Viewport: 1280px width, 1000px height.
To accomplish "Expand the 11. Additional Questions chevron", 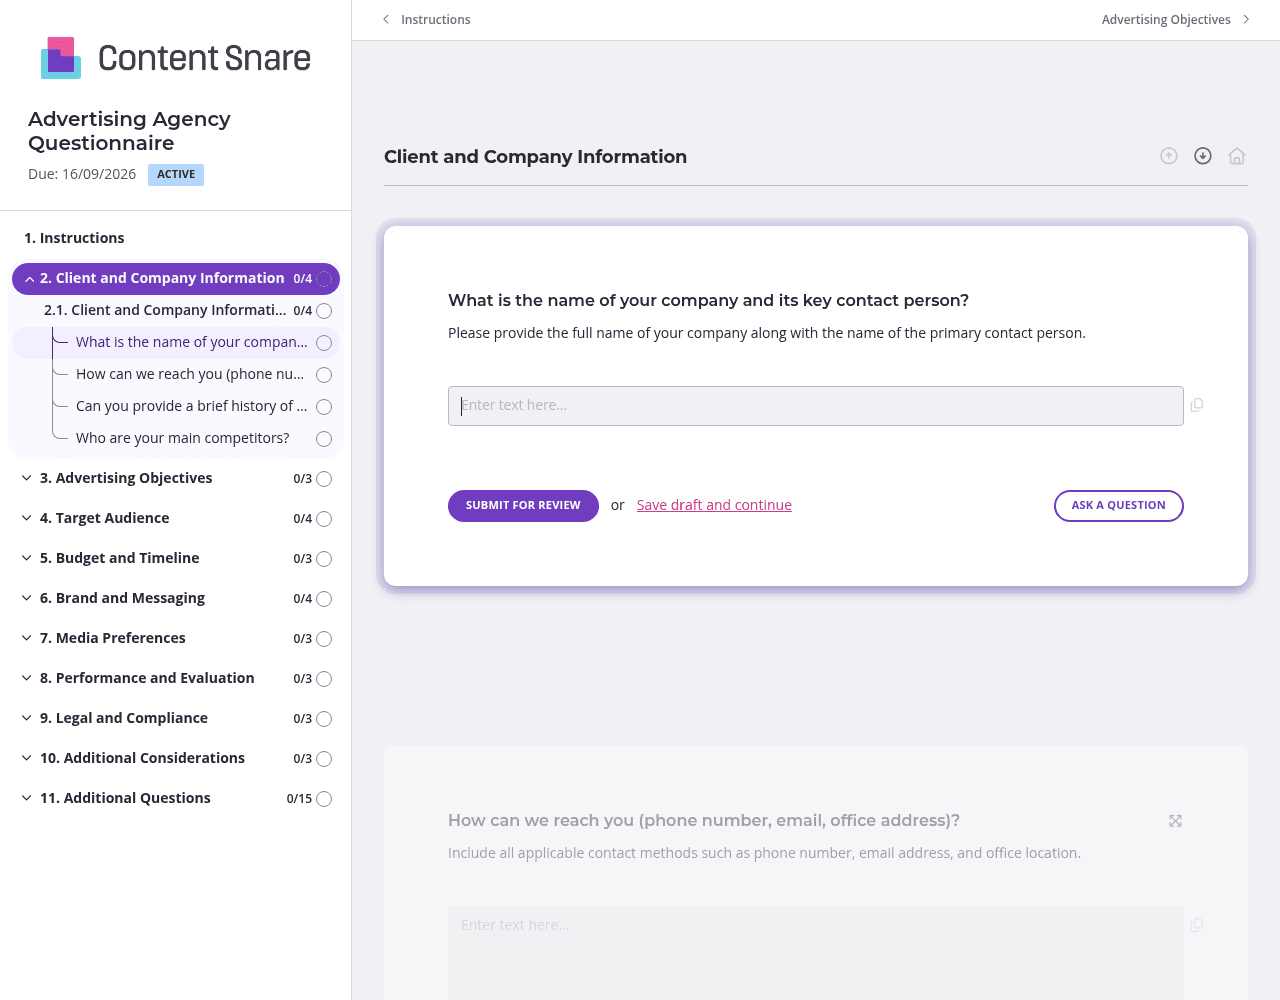I will [27, 798].
